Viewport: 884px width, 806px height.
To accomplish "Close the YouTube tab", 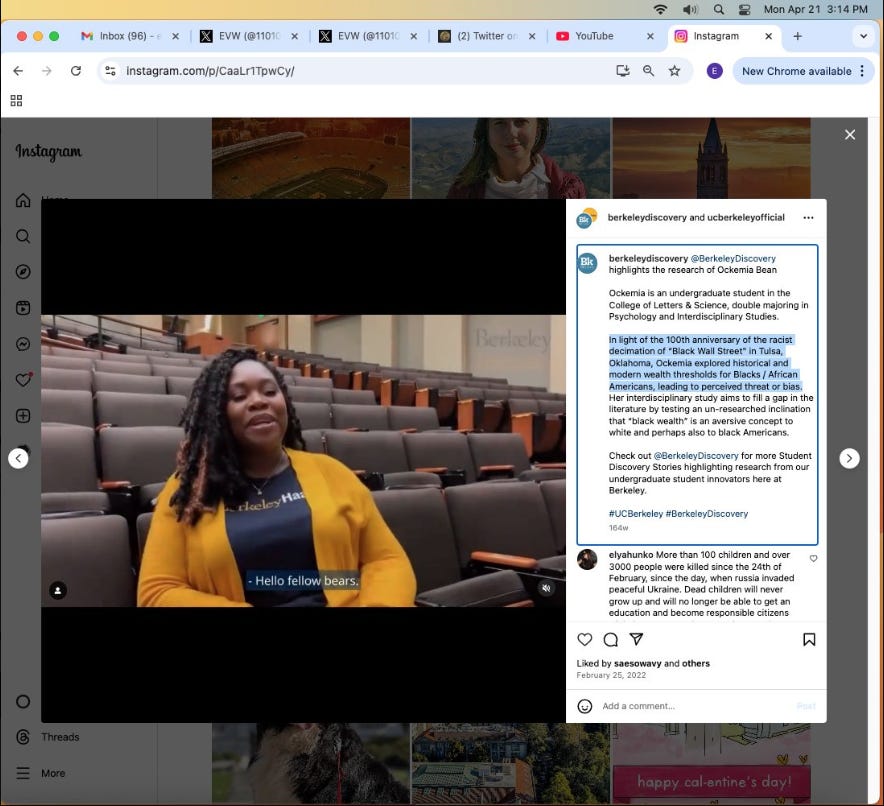I will (x=650, y=36).
